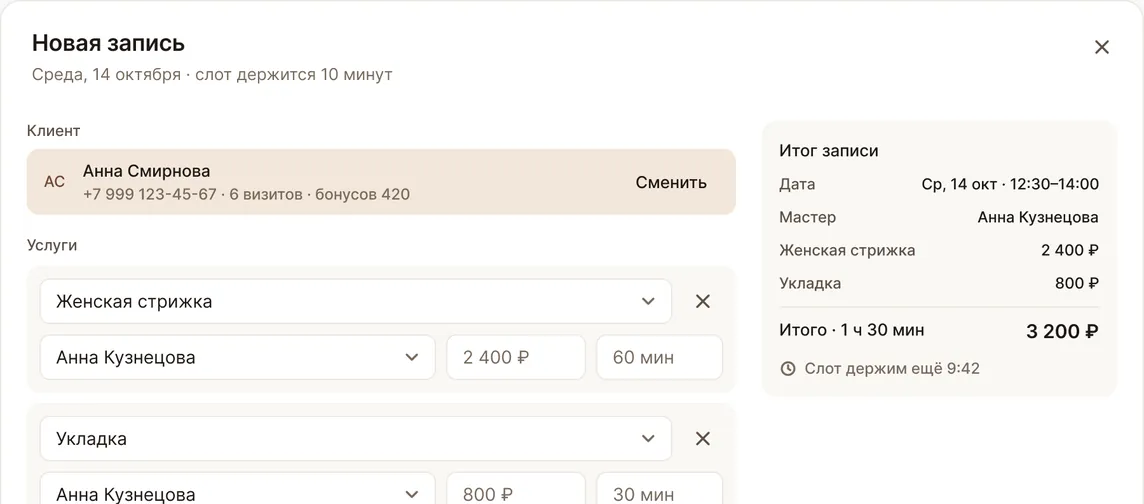Click the clock icon near slot timer
The height and width of the screenshot is (504, 1144).
788,369
